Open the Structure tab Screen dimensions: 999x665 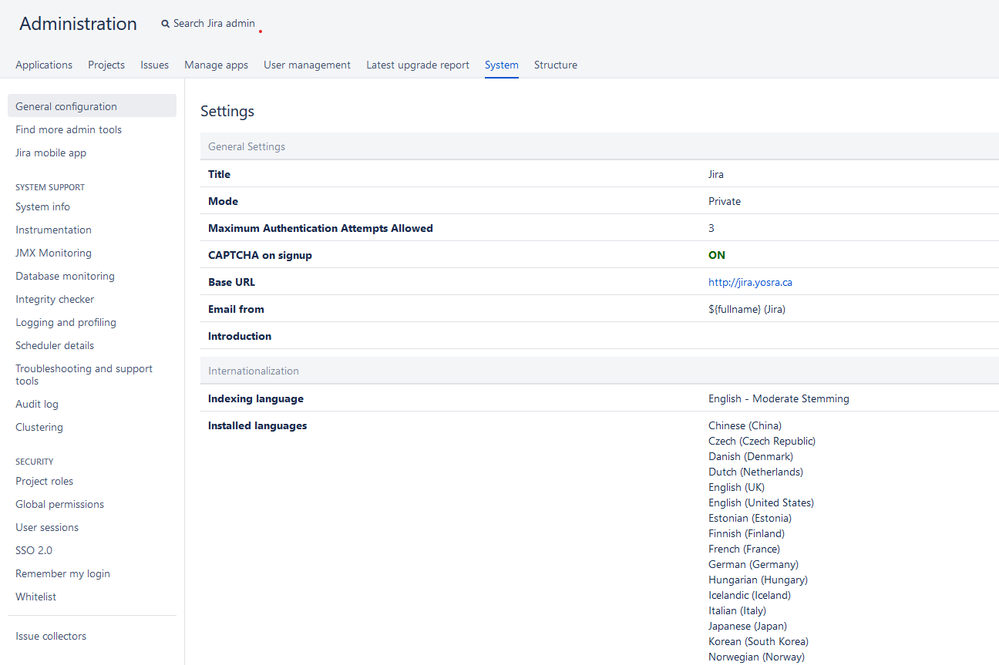[556, 65]
